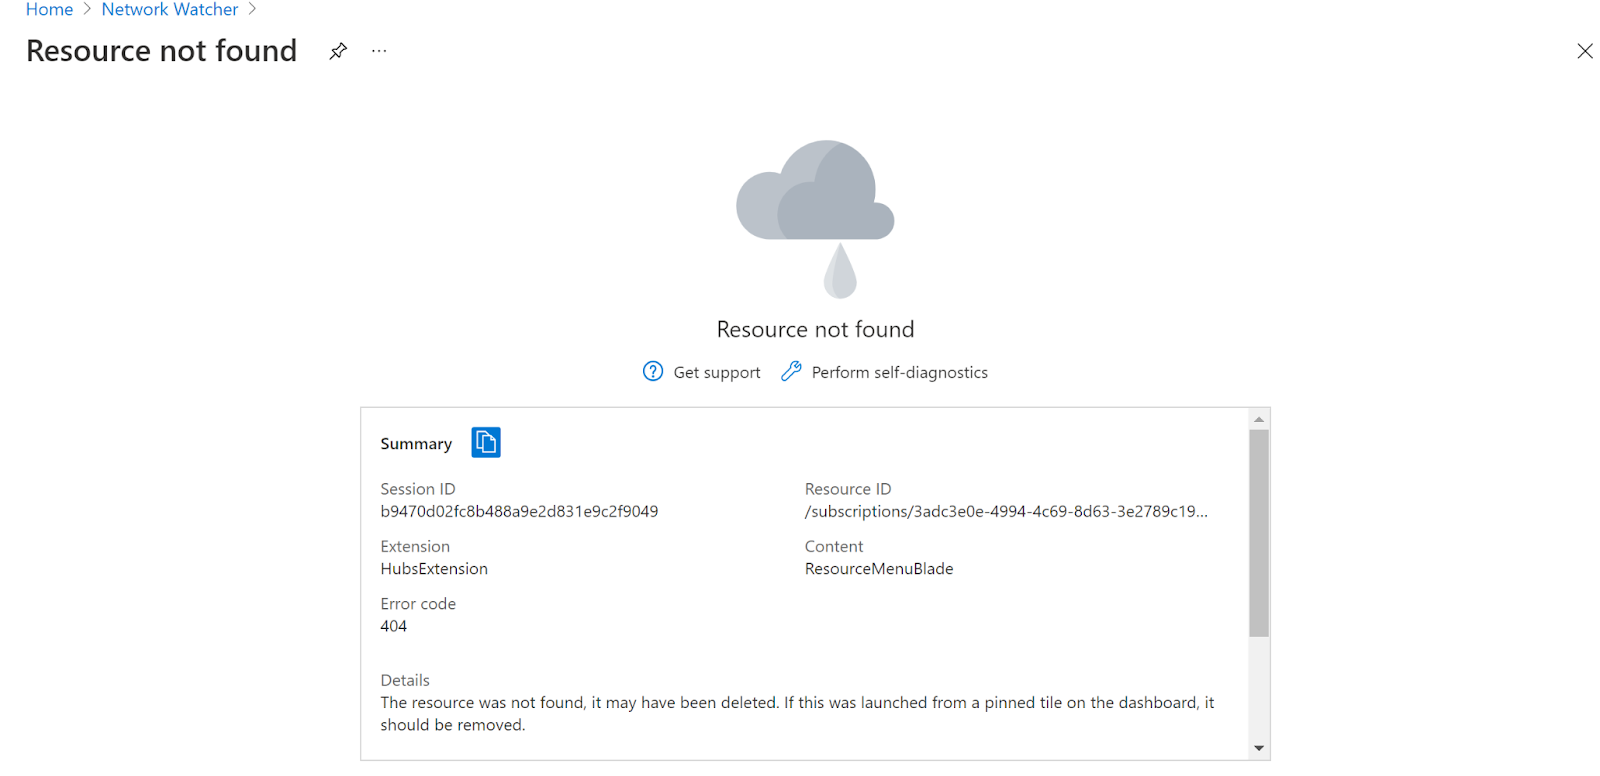The image size is (1600, 776).
Task: Select the ResourceMenuBlade content value
Action: (x=879, y=569)
